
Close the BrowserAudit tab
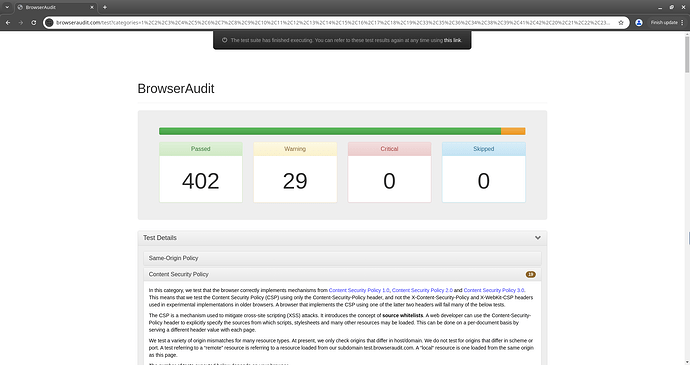point(92,7)
